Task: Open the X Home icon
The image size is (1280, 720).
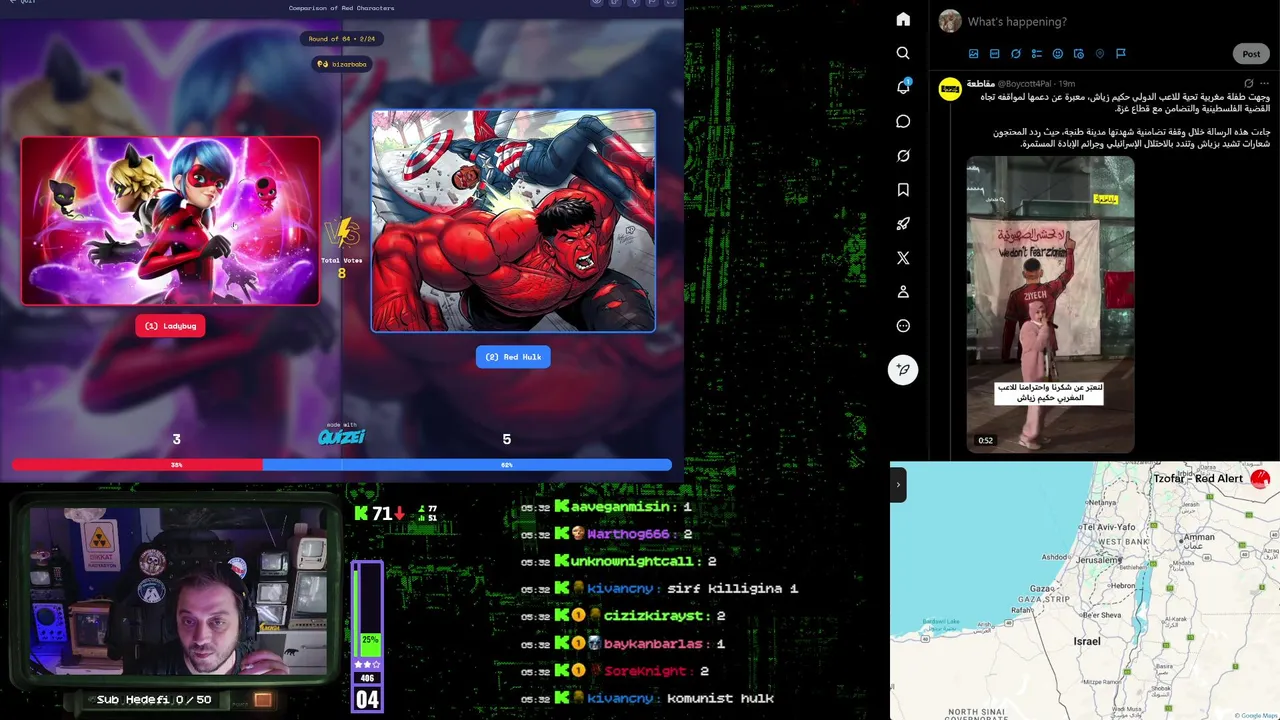Action: tap(903, 19)
